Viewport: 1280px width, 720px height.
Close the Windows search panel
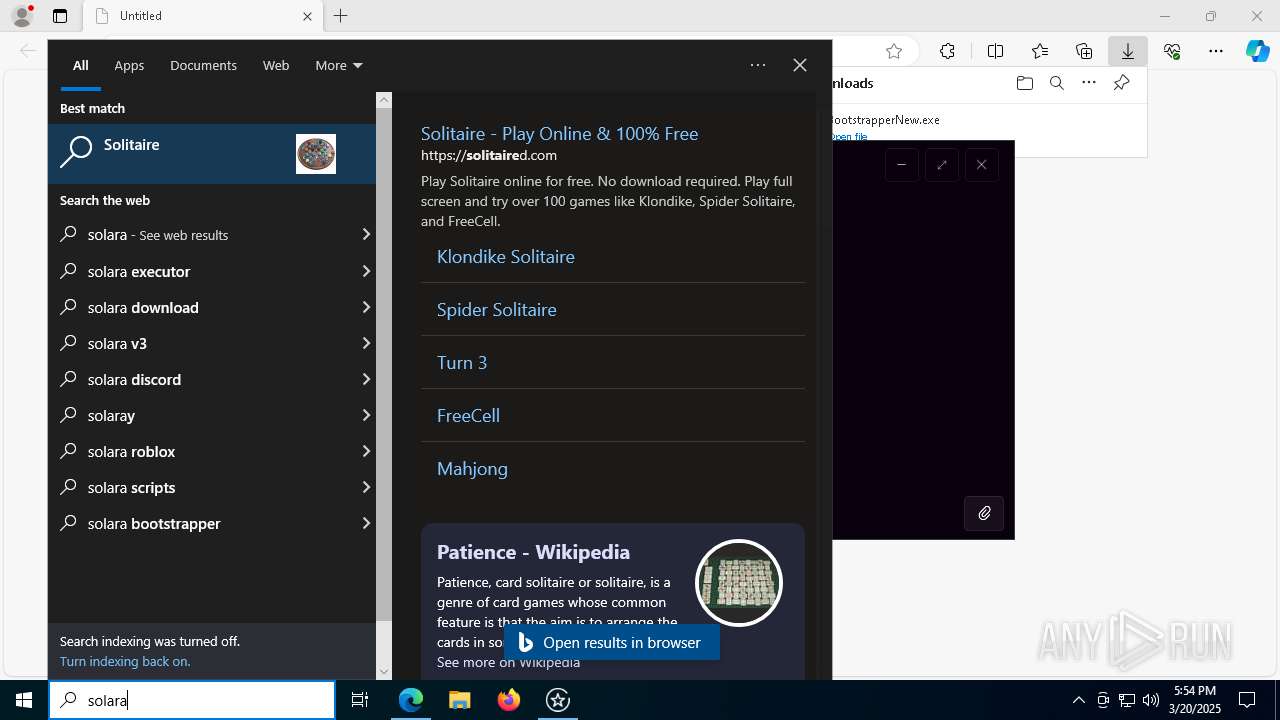point(800,65)
